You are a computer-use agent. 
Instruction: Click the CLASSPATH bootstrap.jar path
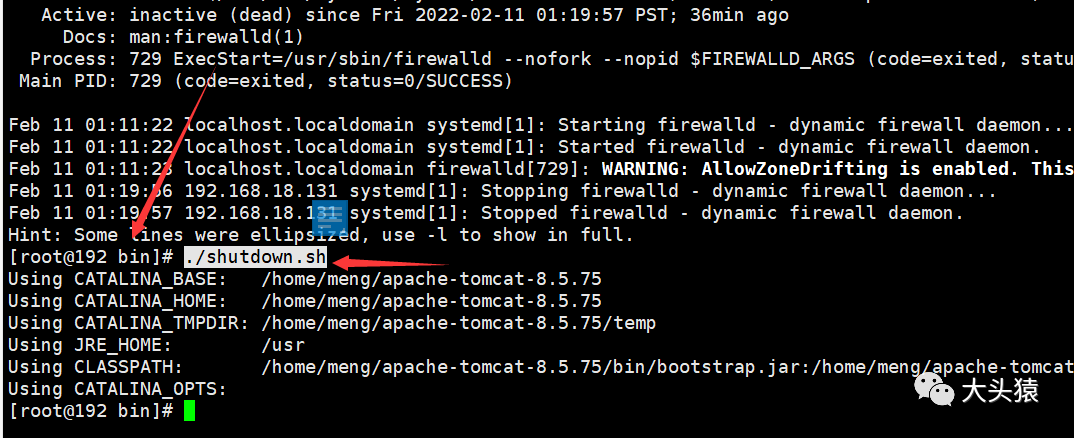point(667,367)
